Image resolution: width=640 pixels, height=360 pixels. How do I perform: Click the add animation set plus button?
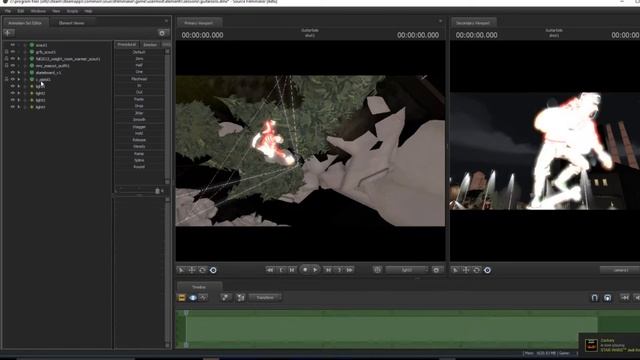coord(9,33)
